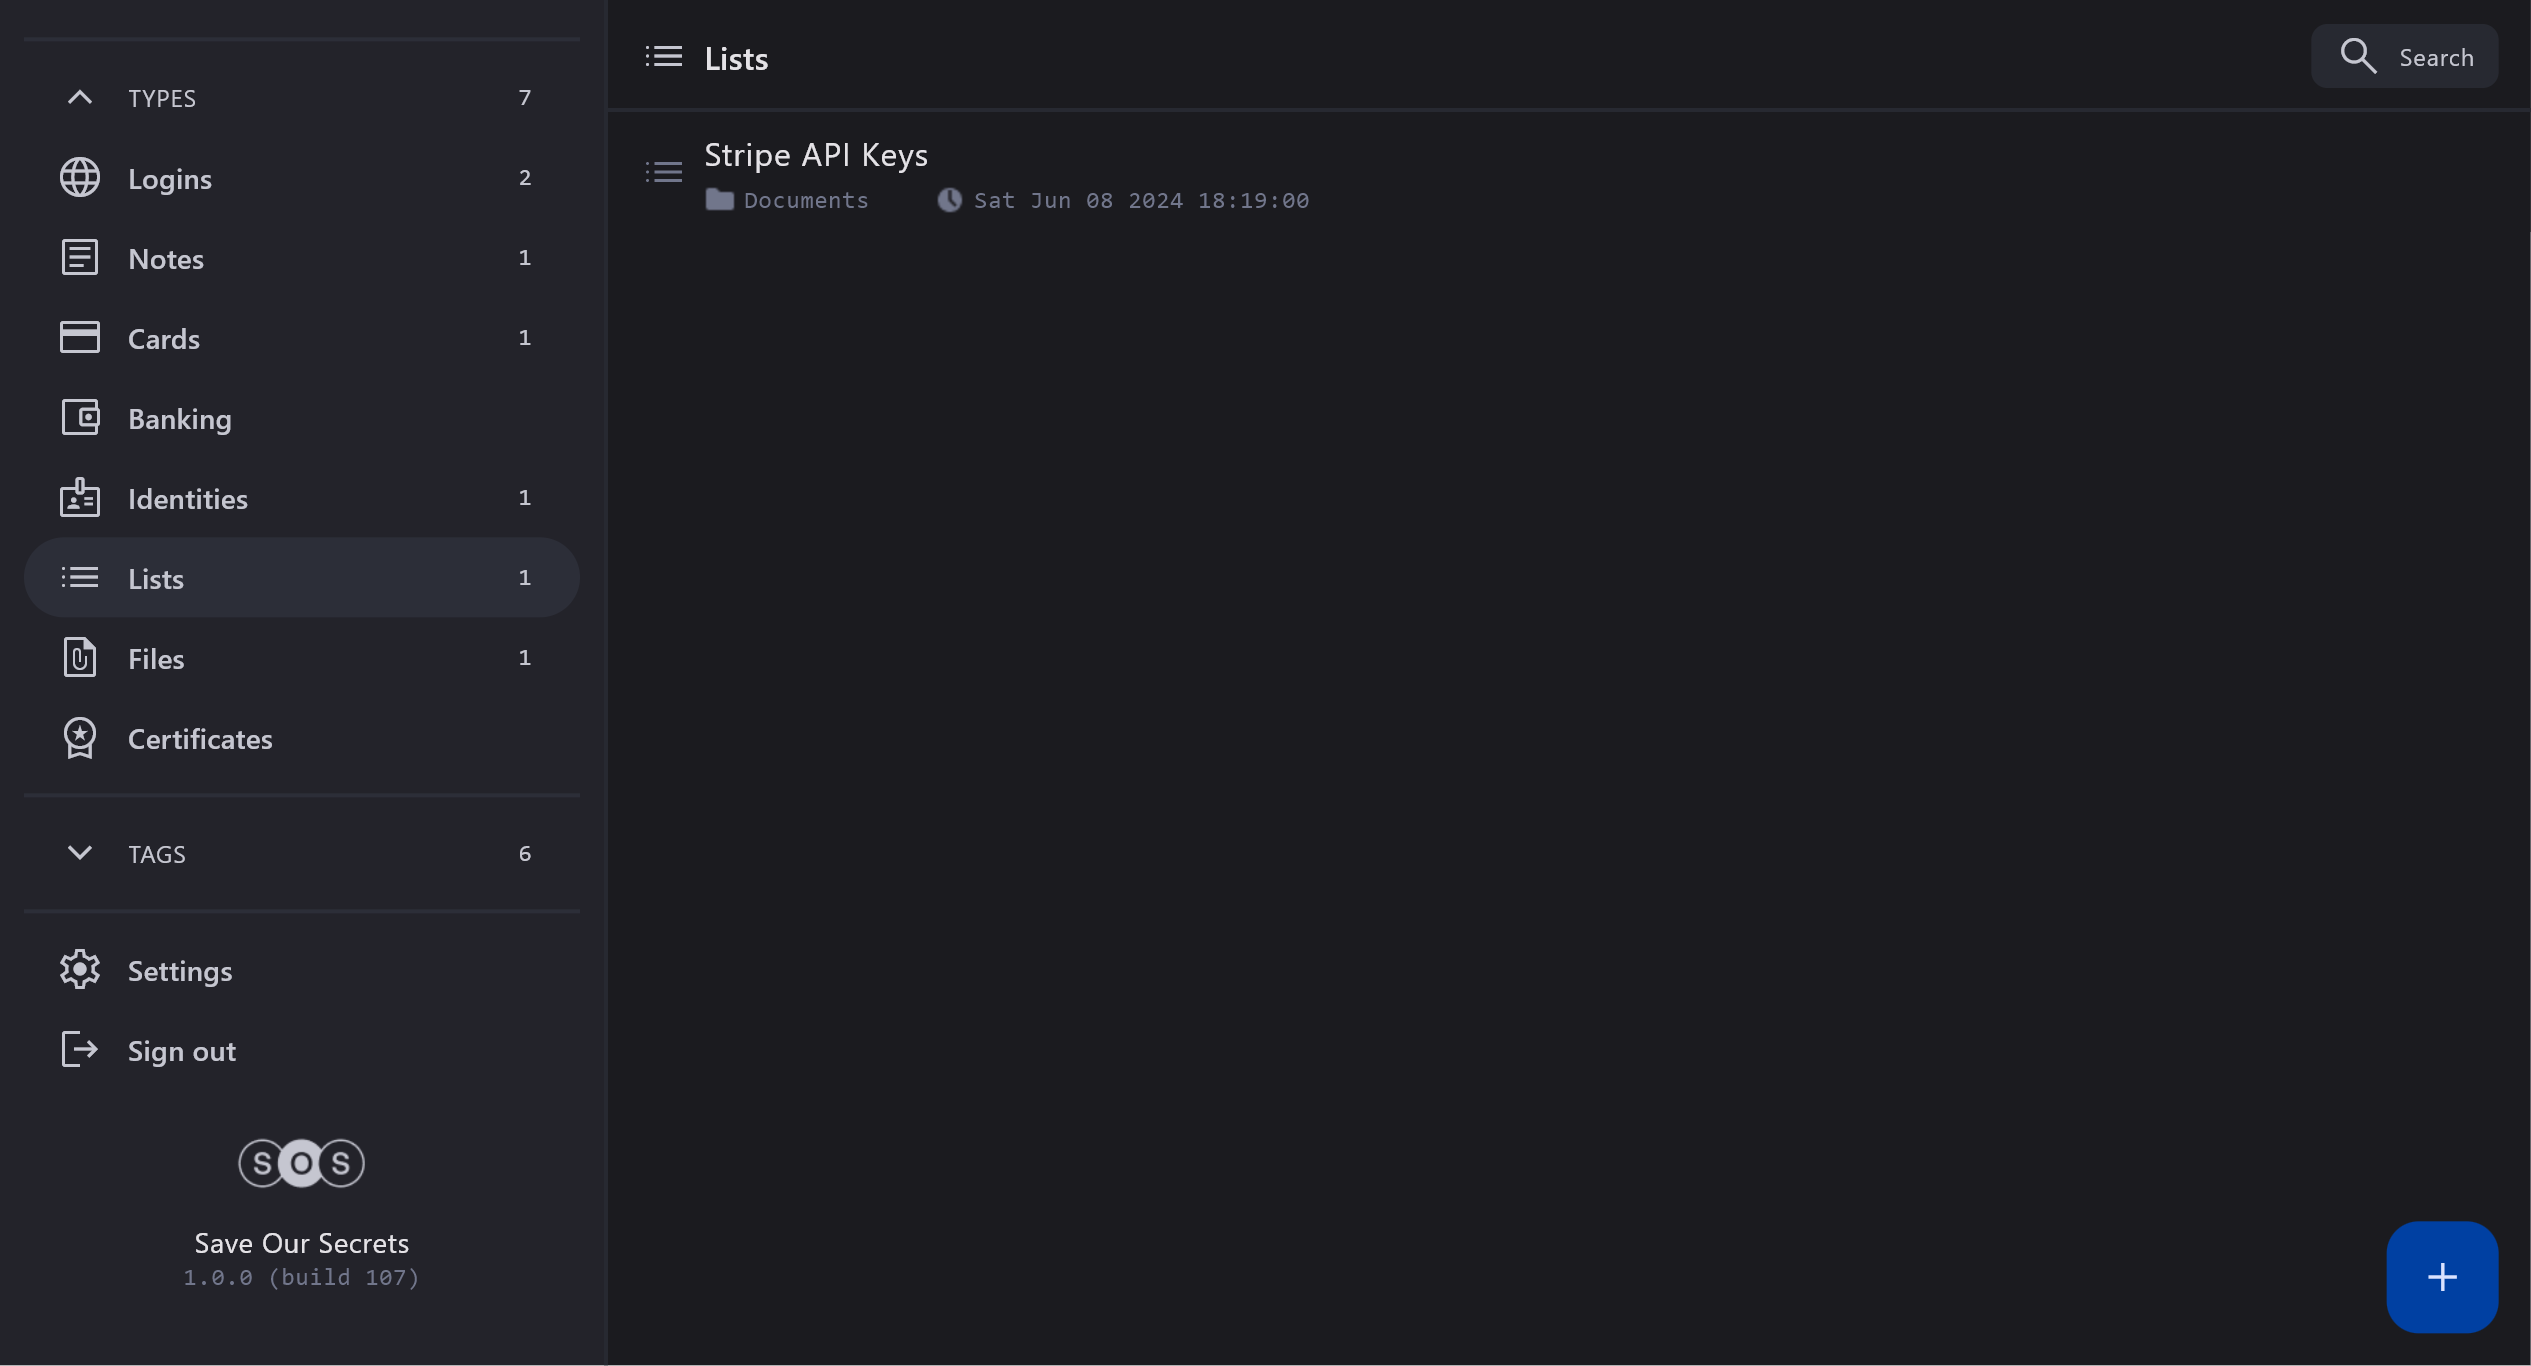The width and height of the screenshot is (2531, 1366).
Task: Select the Lists menu item
Action: click(x=301, y=578)
